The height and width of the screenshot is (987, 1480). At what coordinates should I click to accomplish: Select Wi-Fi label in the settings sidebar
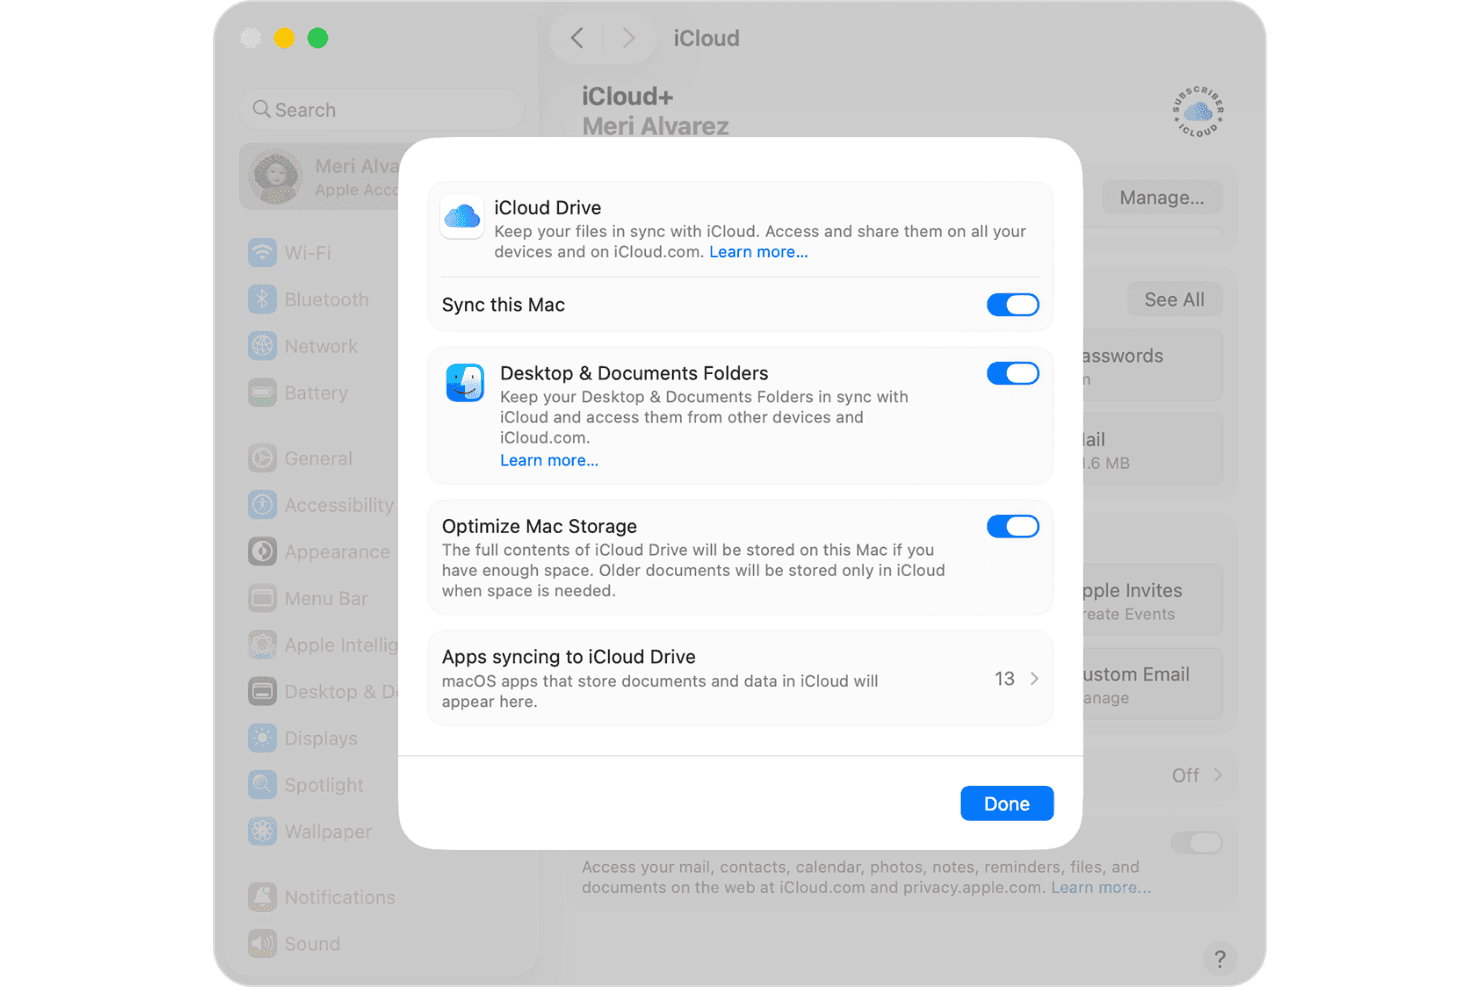(x=308, y=253)
